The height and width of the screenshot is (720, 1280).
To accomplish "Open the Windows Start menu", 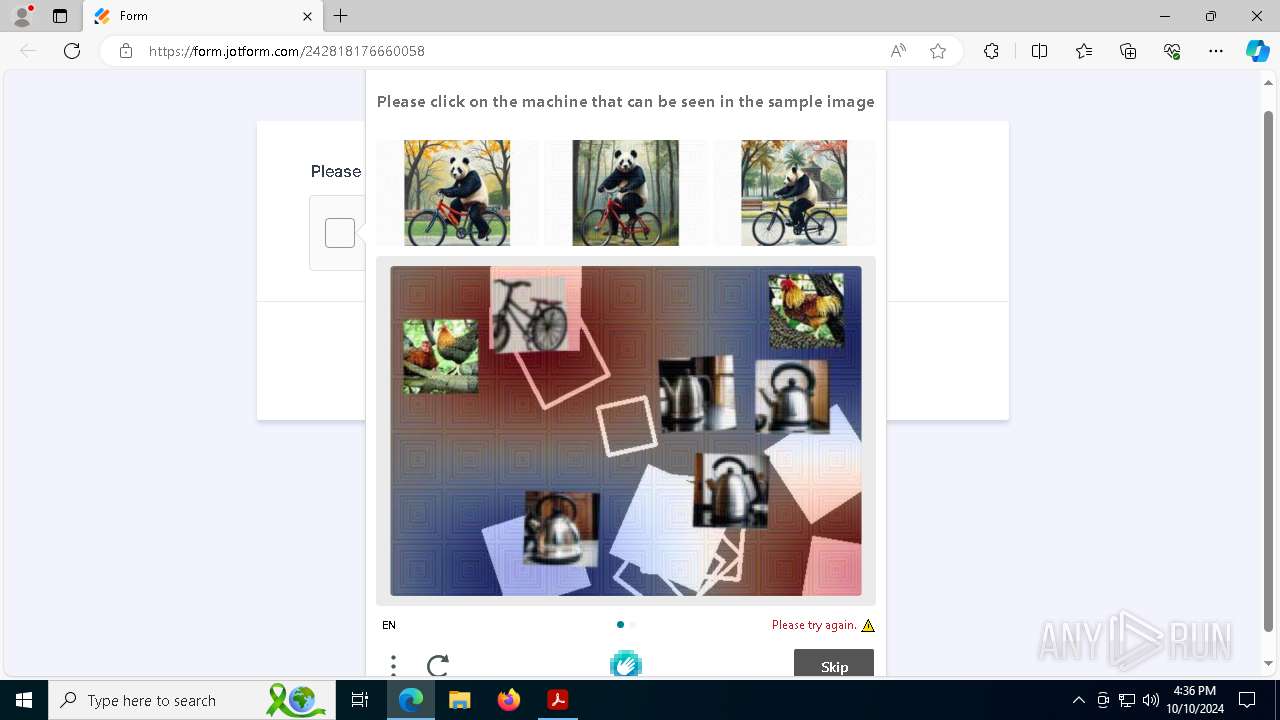I will [24, 700].
